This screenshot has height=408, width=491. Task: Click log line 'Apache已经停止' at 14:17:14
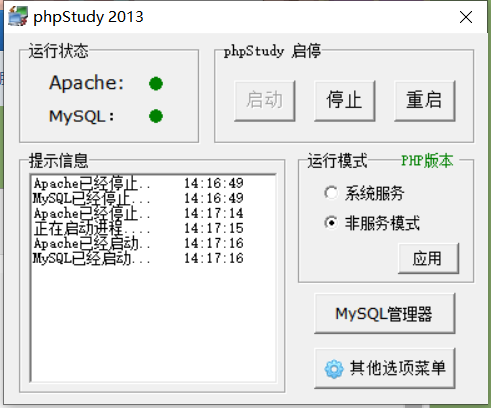[x=139, y=213]
